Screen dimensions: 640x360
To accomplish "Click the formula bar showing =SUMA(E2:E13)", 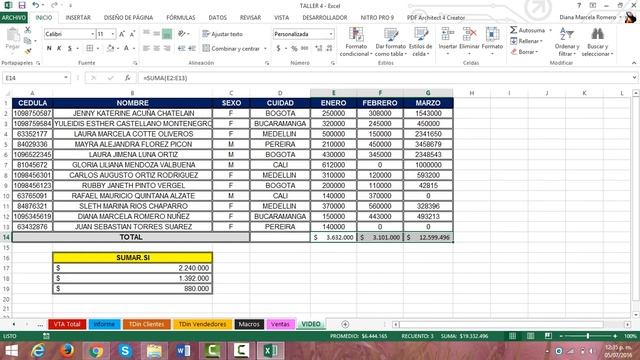I will (386, 78).
